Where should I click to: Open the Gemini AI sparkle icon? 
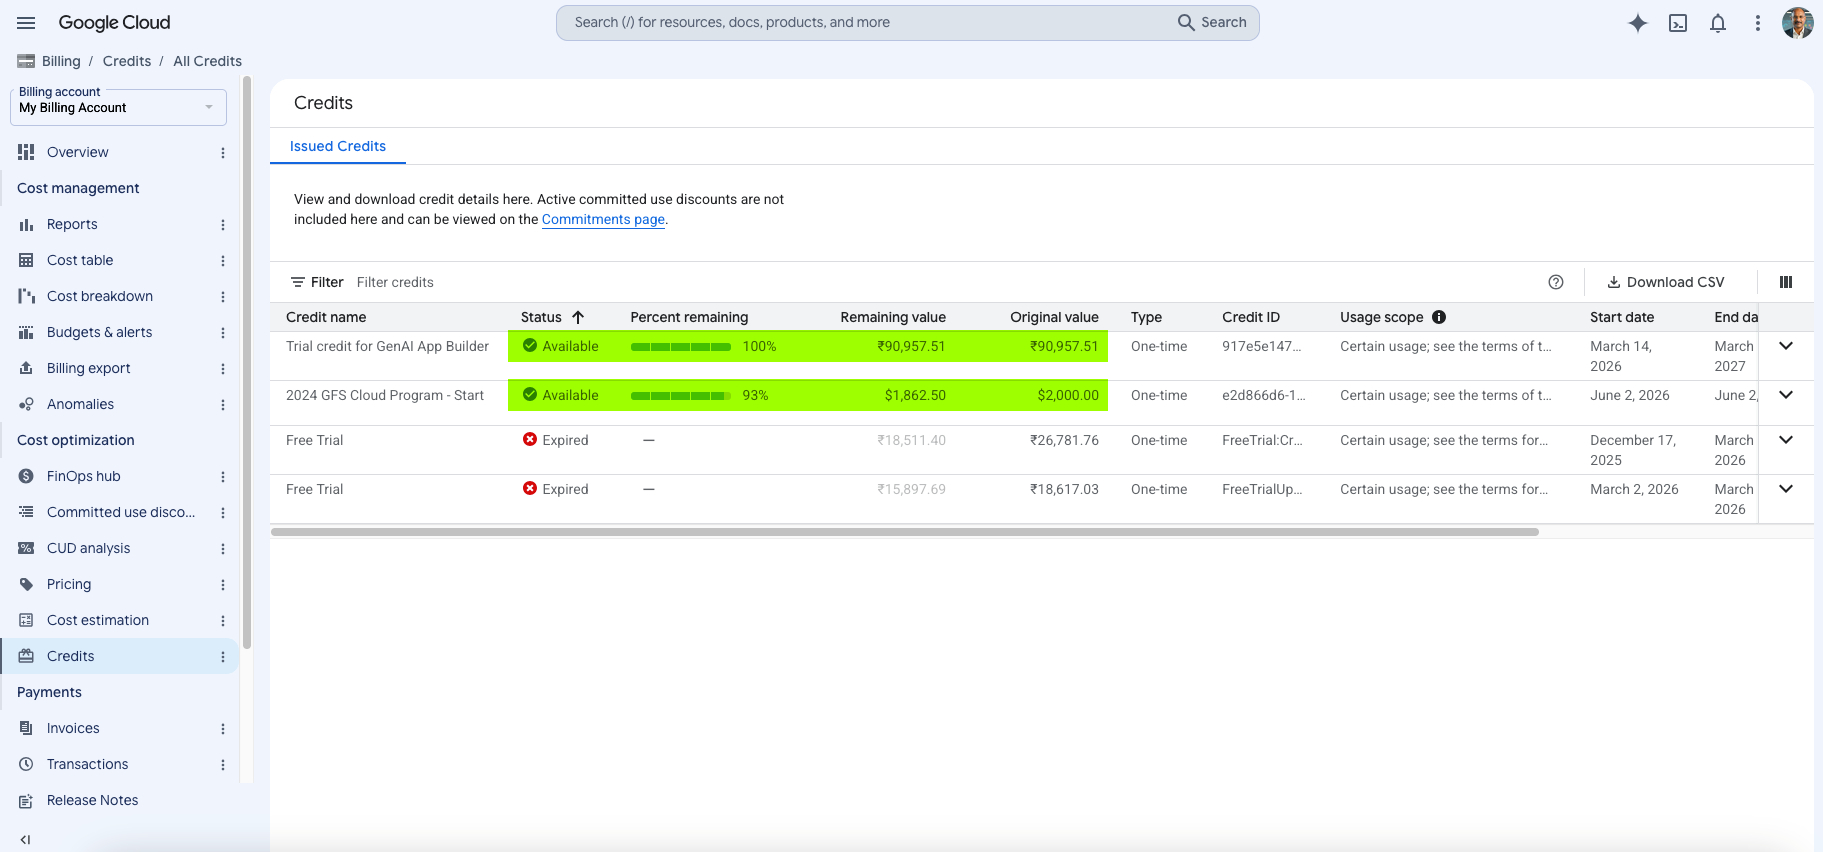click(1638, 23)
